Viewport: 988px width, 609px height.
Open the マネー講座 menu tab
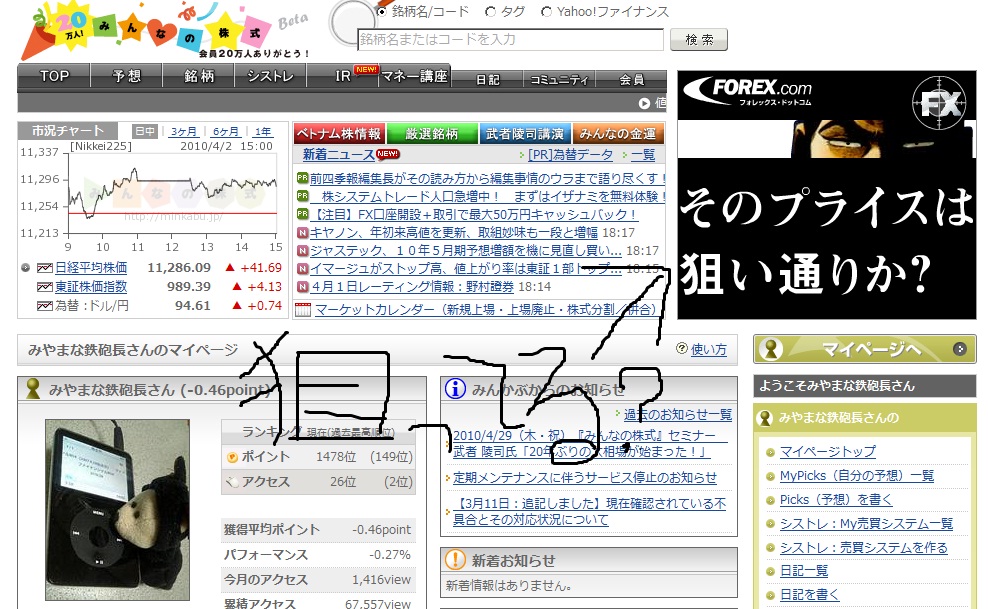(x=415, y=76)
